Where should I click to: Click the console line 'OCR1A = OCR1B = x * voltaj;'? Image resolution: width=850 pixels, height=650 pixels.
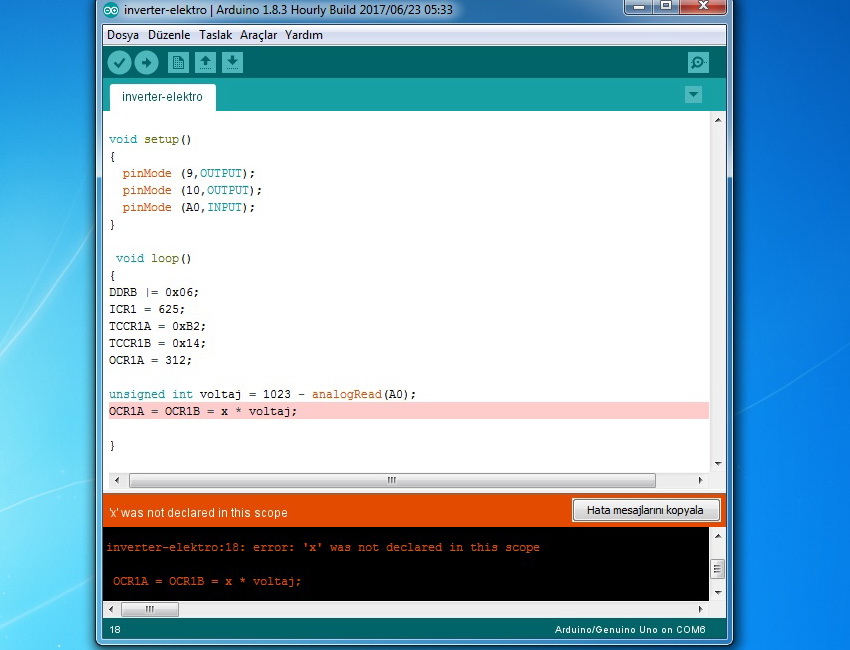(x=207, y=581)
